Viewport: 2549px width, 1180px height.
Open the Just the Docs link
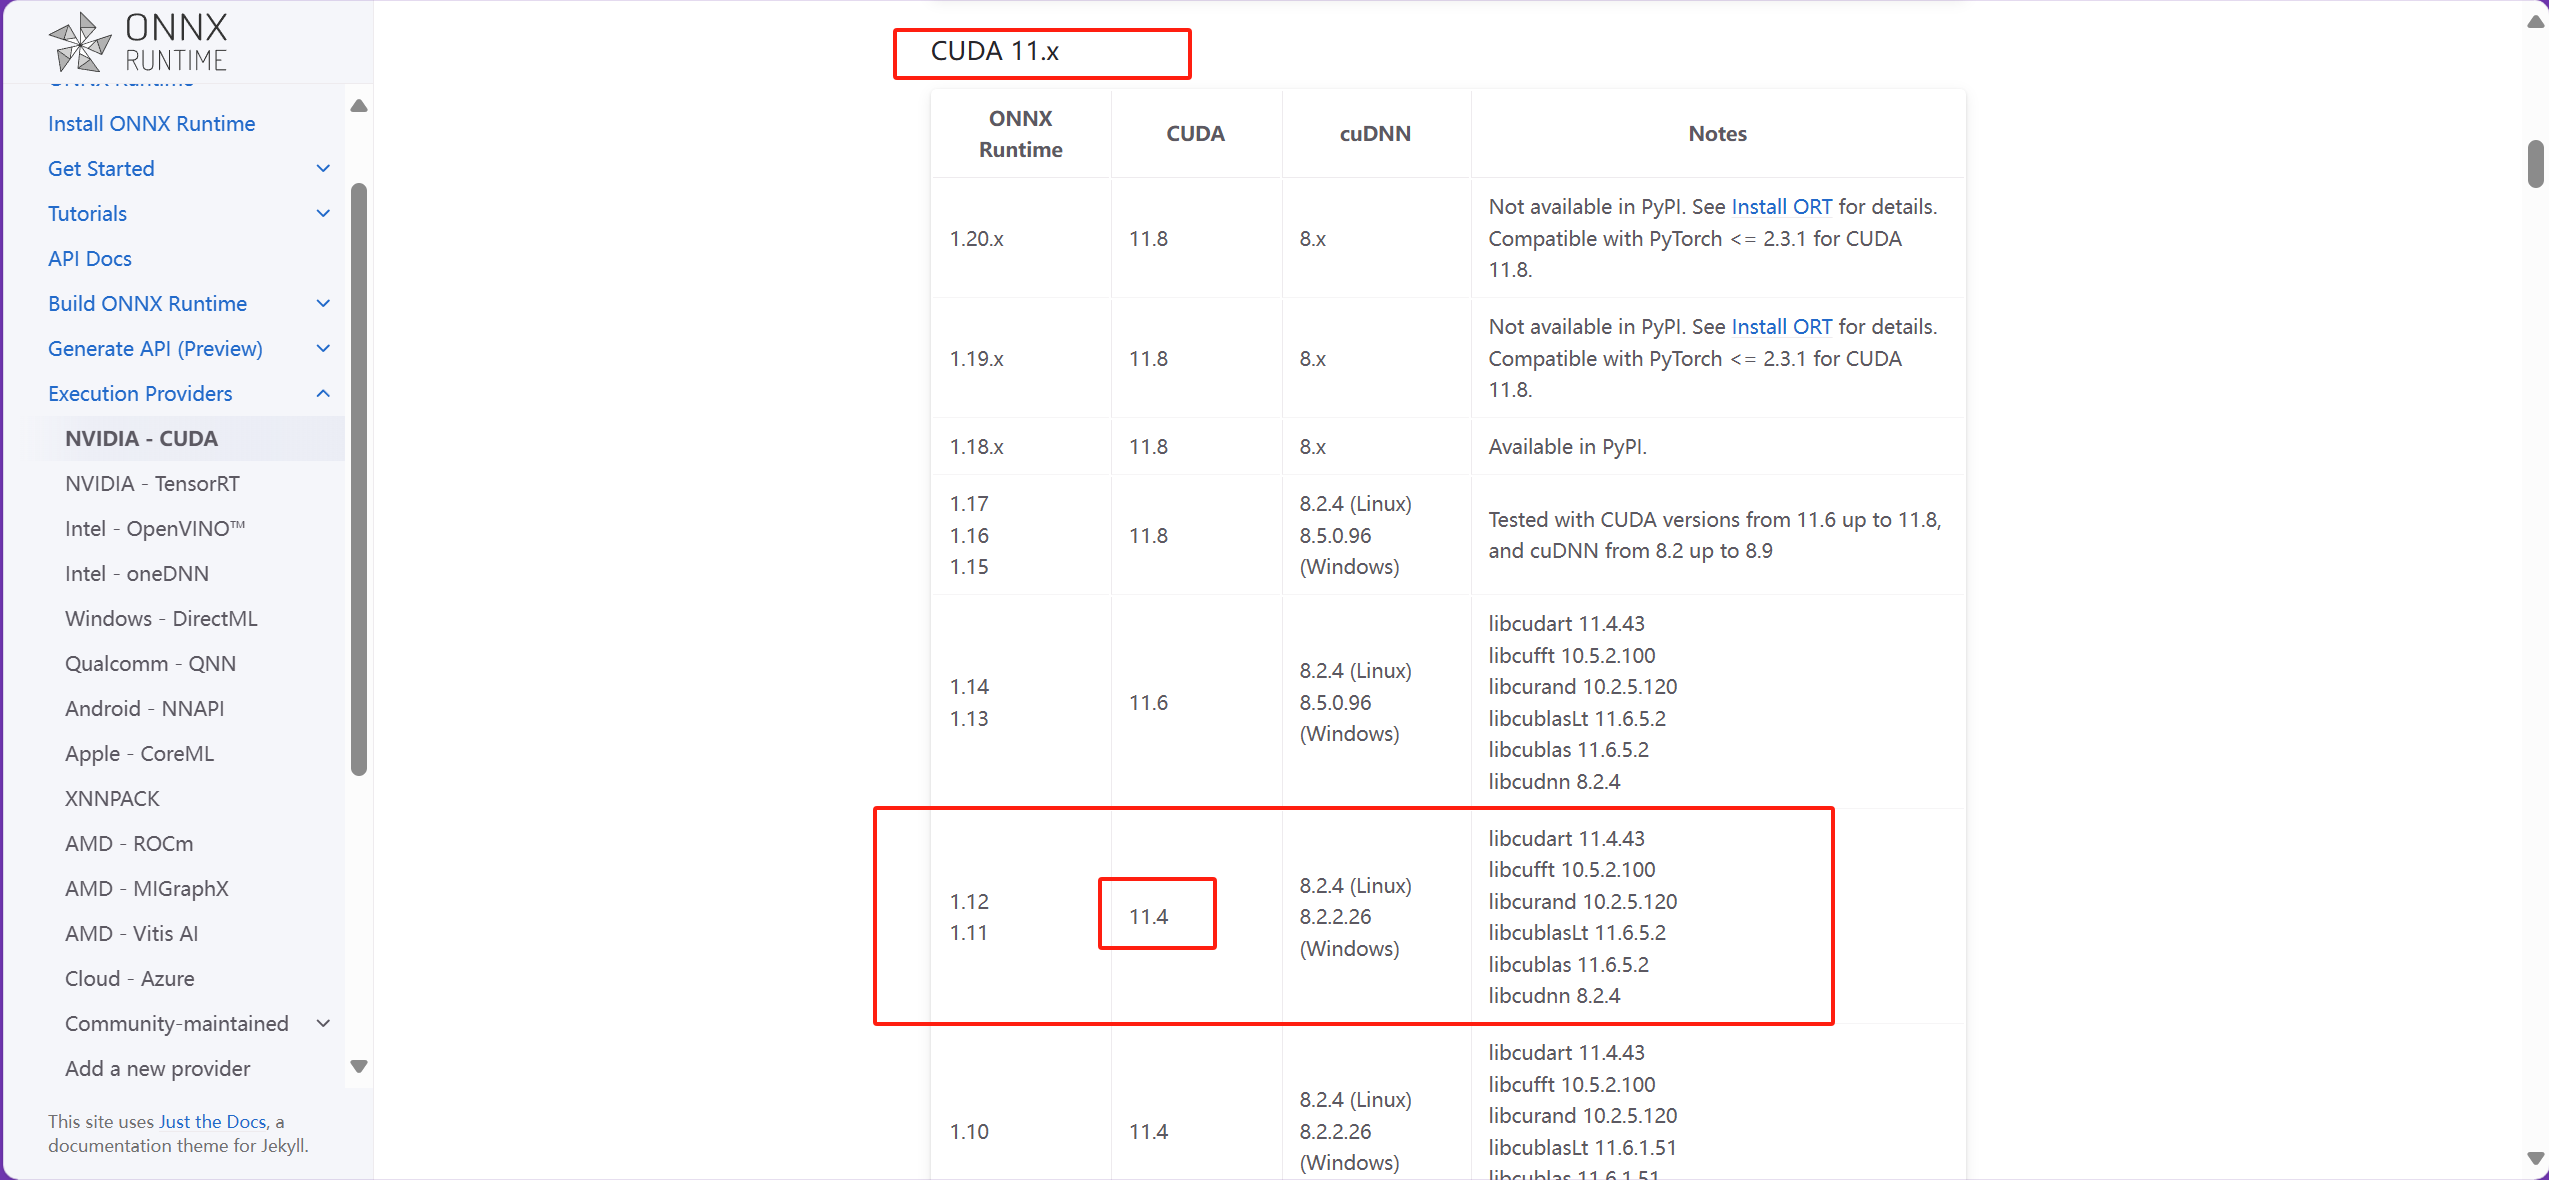pos(212,1121)
